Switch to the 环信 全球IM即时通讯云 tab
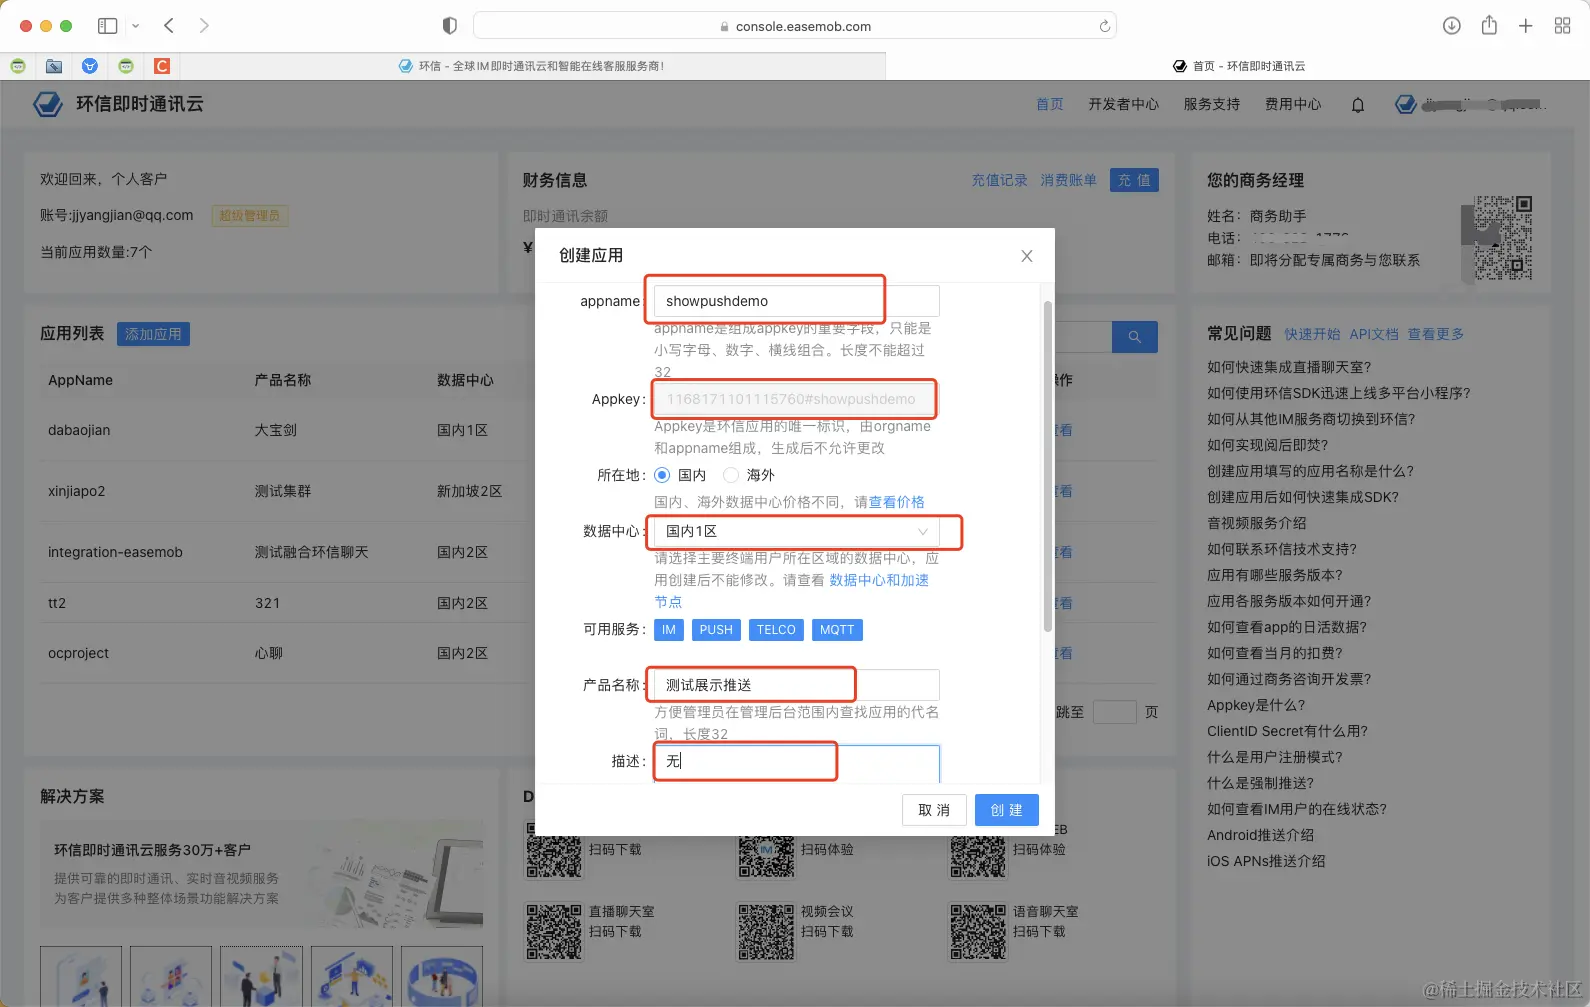This screenshot has width=1590, height=1007. [531, 66]
